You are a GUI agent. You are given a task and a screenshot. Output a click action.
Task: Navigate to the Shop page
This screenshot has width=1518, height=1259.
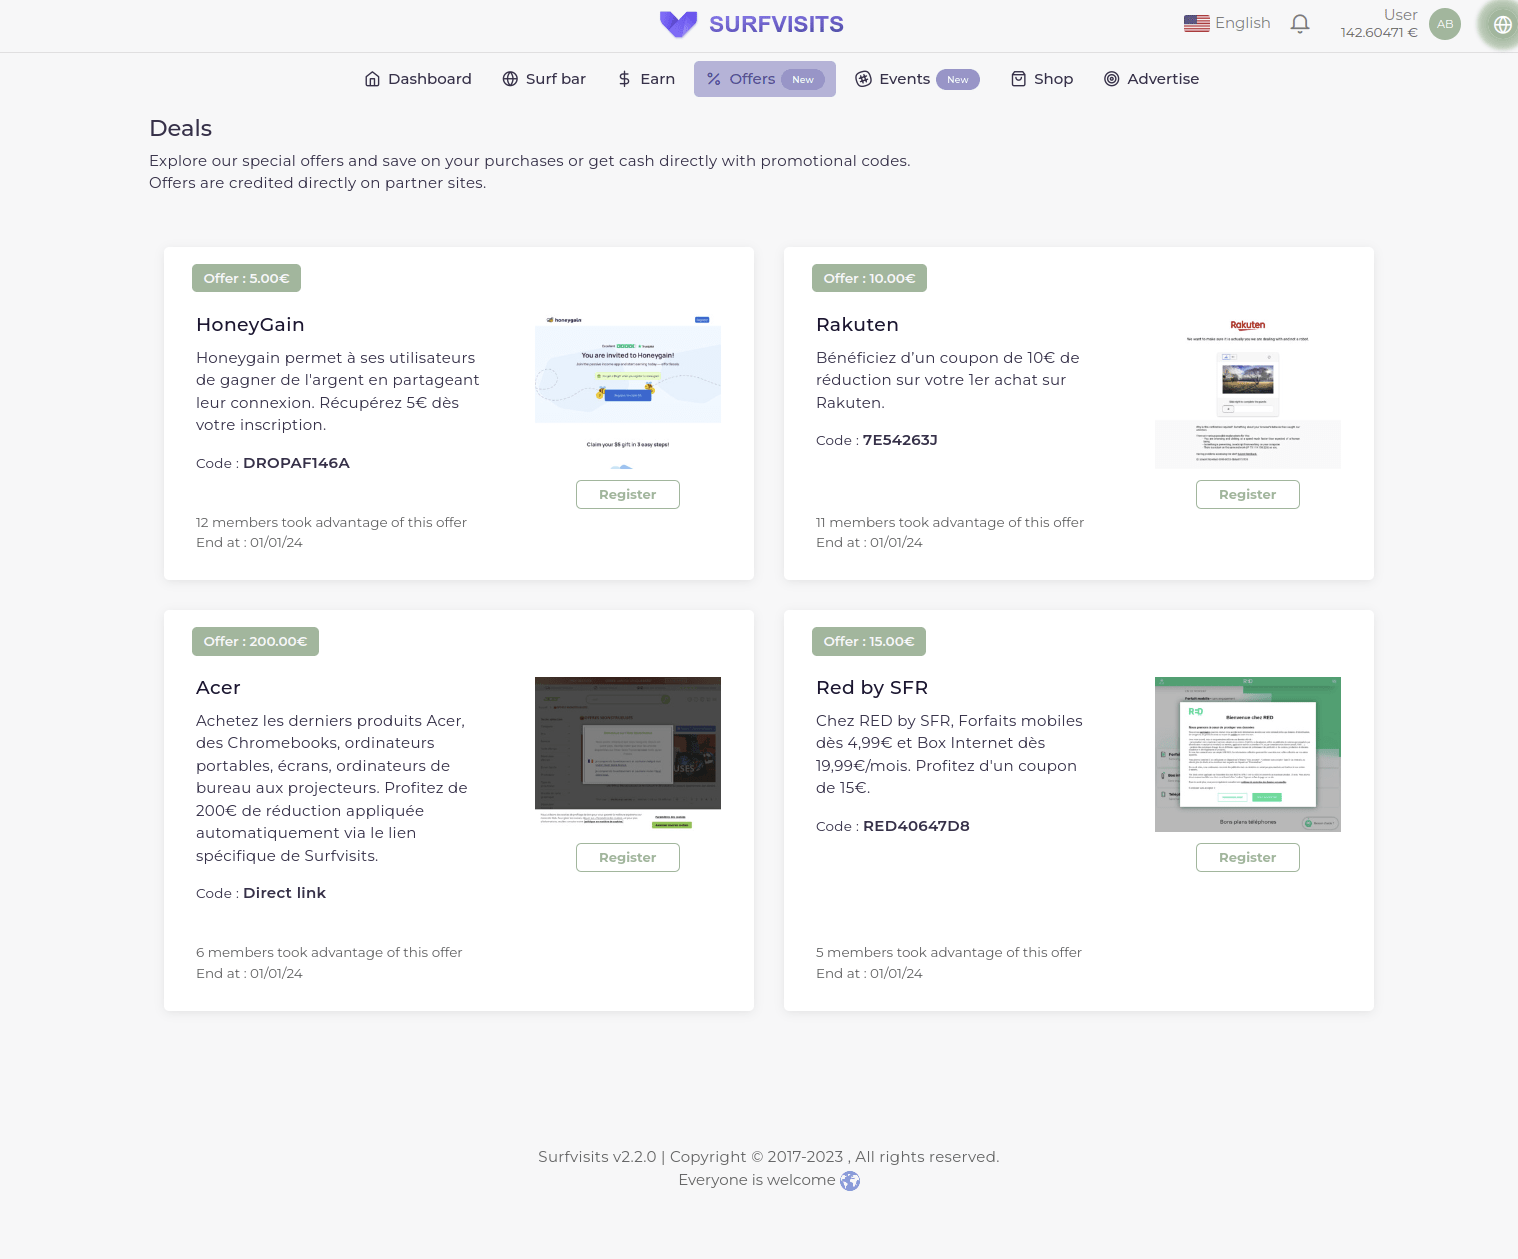click(x=1042, y=79)
